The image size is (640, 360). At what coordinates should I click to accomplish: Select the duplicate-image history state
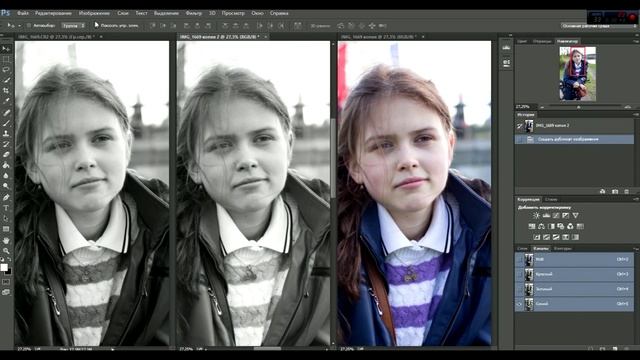574,139
